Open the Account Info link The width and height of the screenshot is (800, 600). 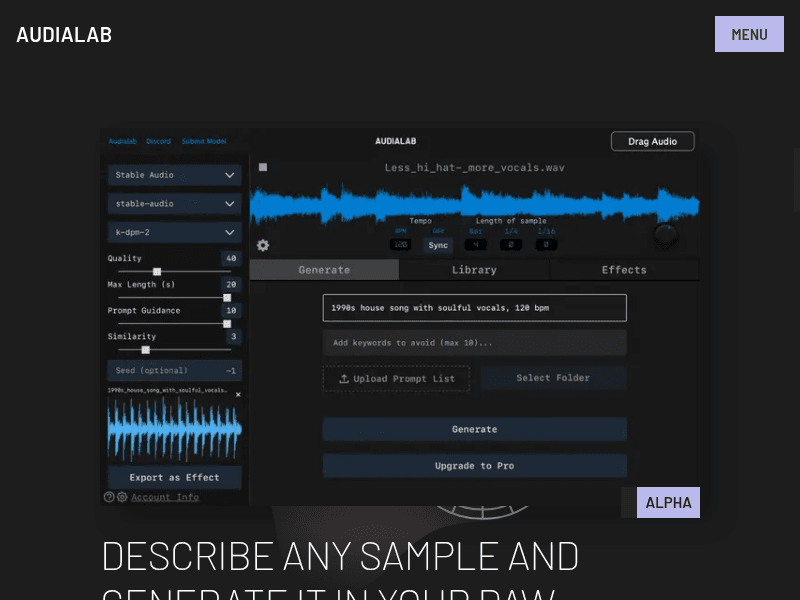(165, 497)
